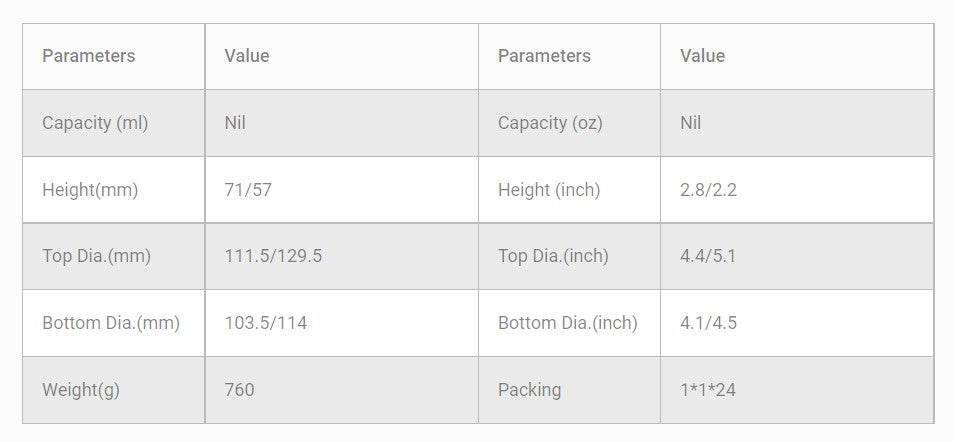Click the Top Dia.(mm) parameter
Screen dimensions: 953x442
(96, 256)
